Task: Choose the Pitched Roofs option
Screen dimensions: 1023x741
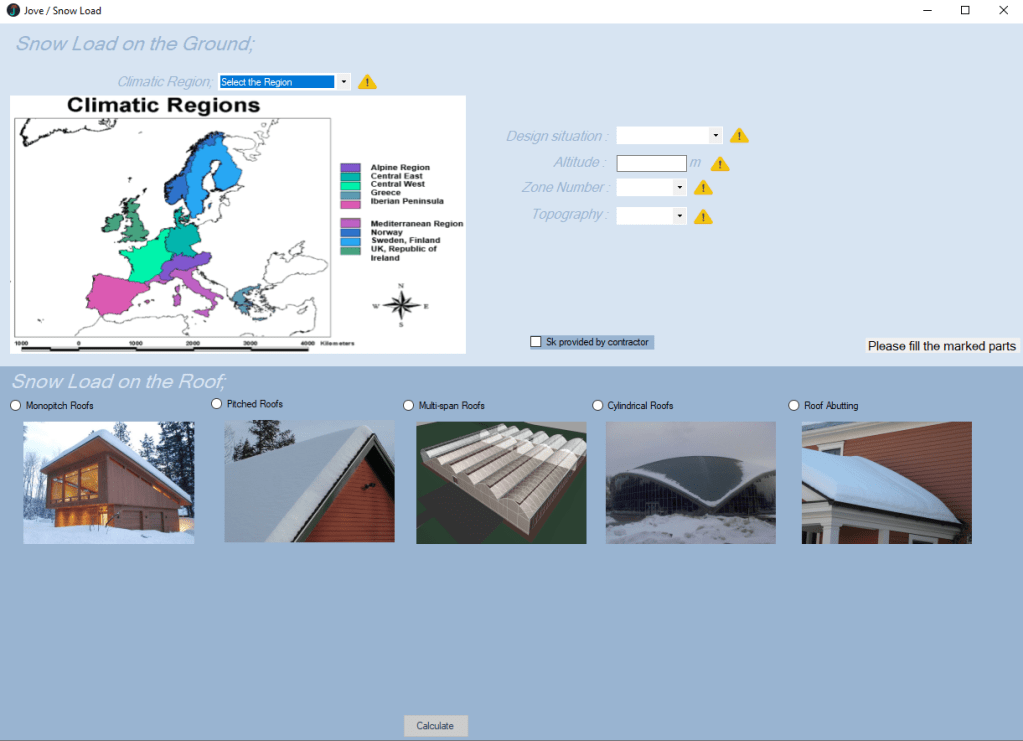Action: point(217,404)
